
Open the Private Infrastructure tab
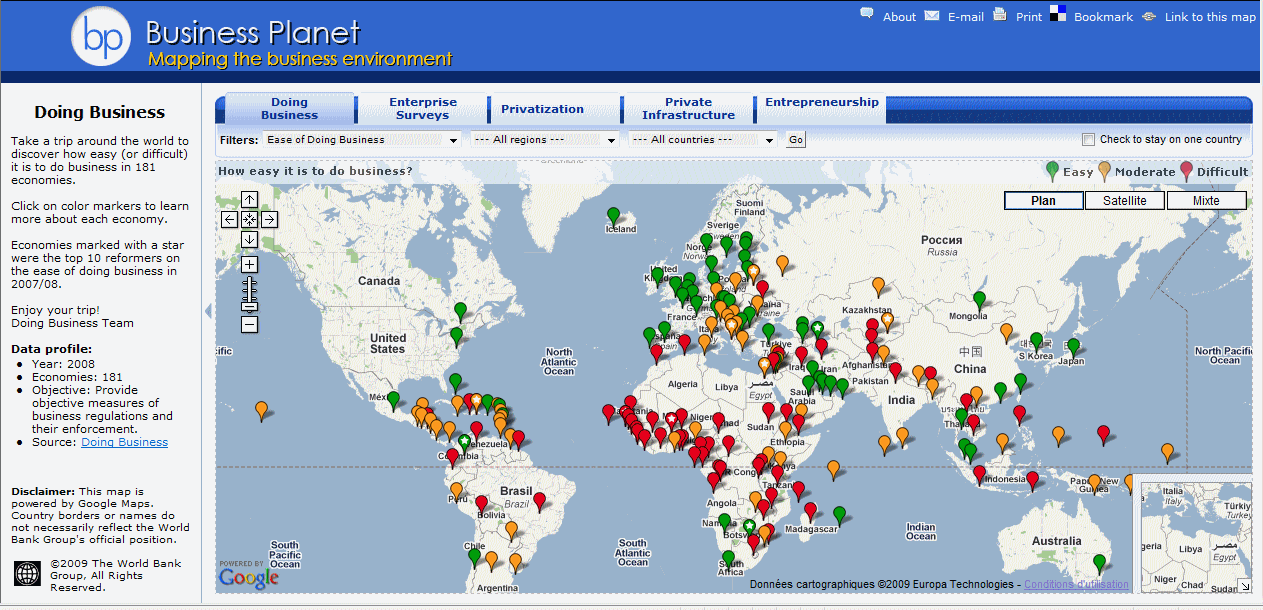tap(689, 108)
